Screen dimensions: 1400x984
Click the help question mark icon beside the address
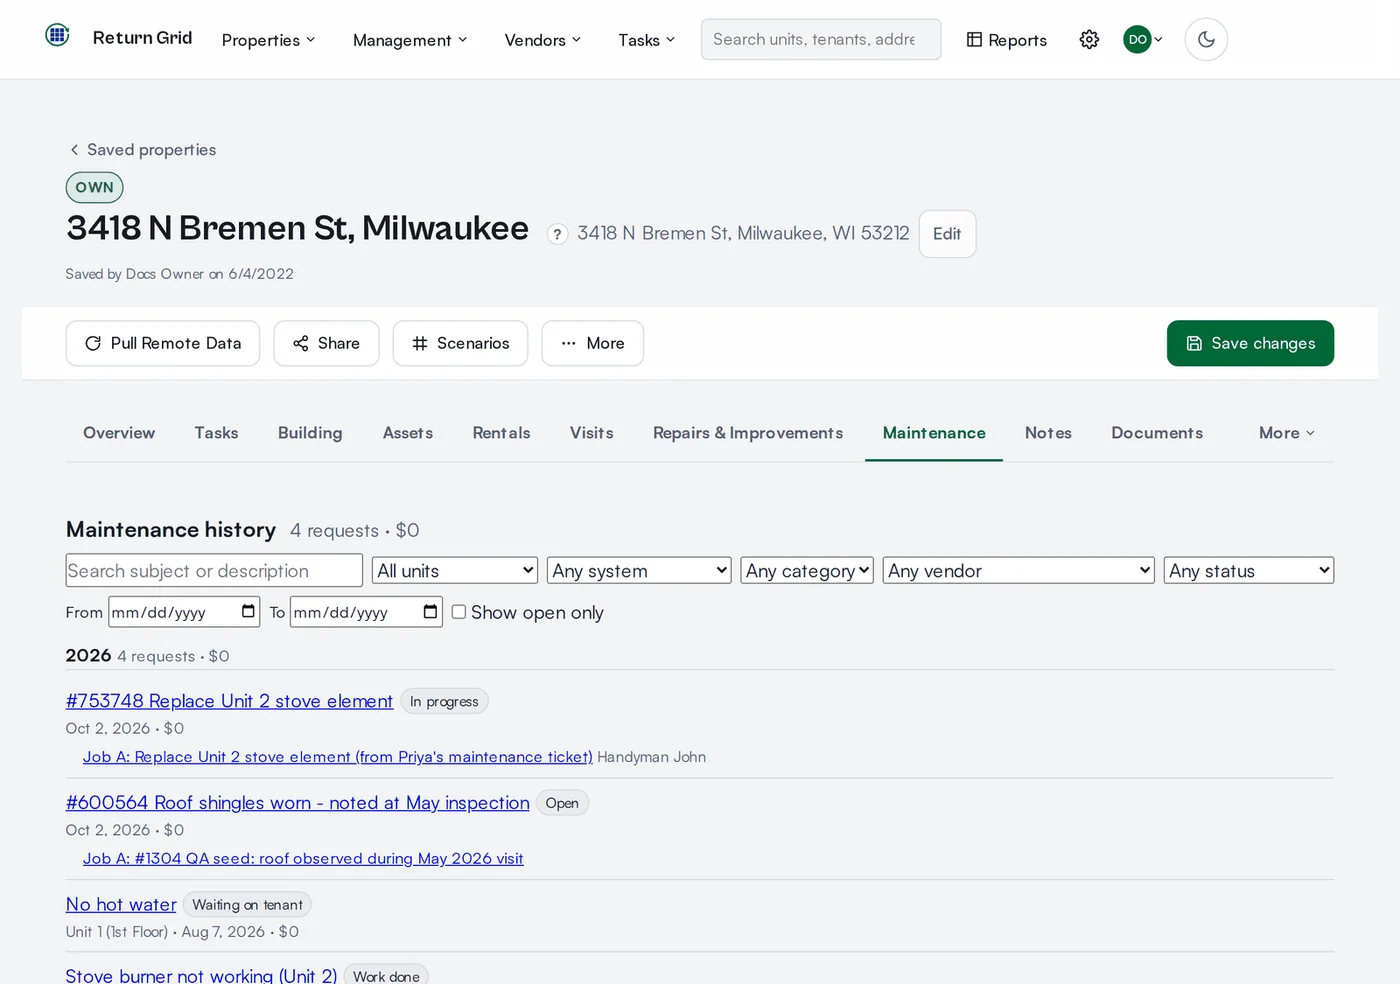coord(558,234)
